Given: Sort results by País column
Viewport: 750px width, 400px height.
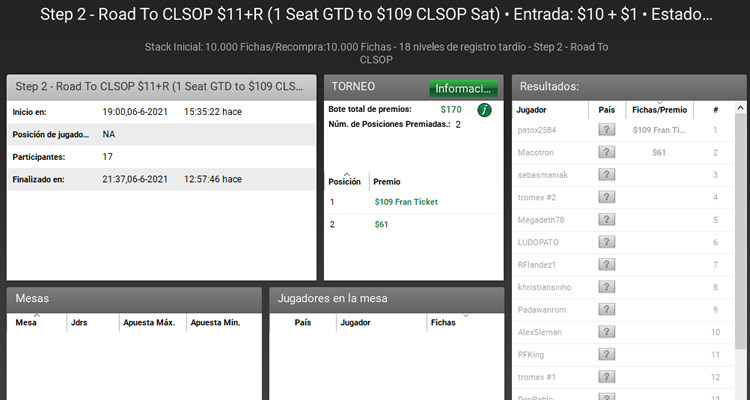Looking at the screenshot, I should pyautogui.click(x=606, y=109).
